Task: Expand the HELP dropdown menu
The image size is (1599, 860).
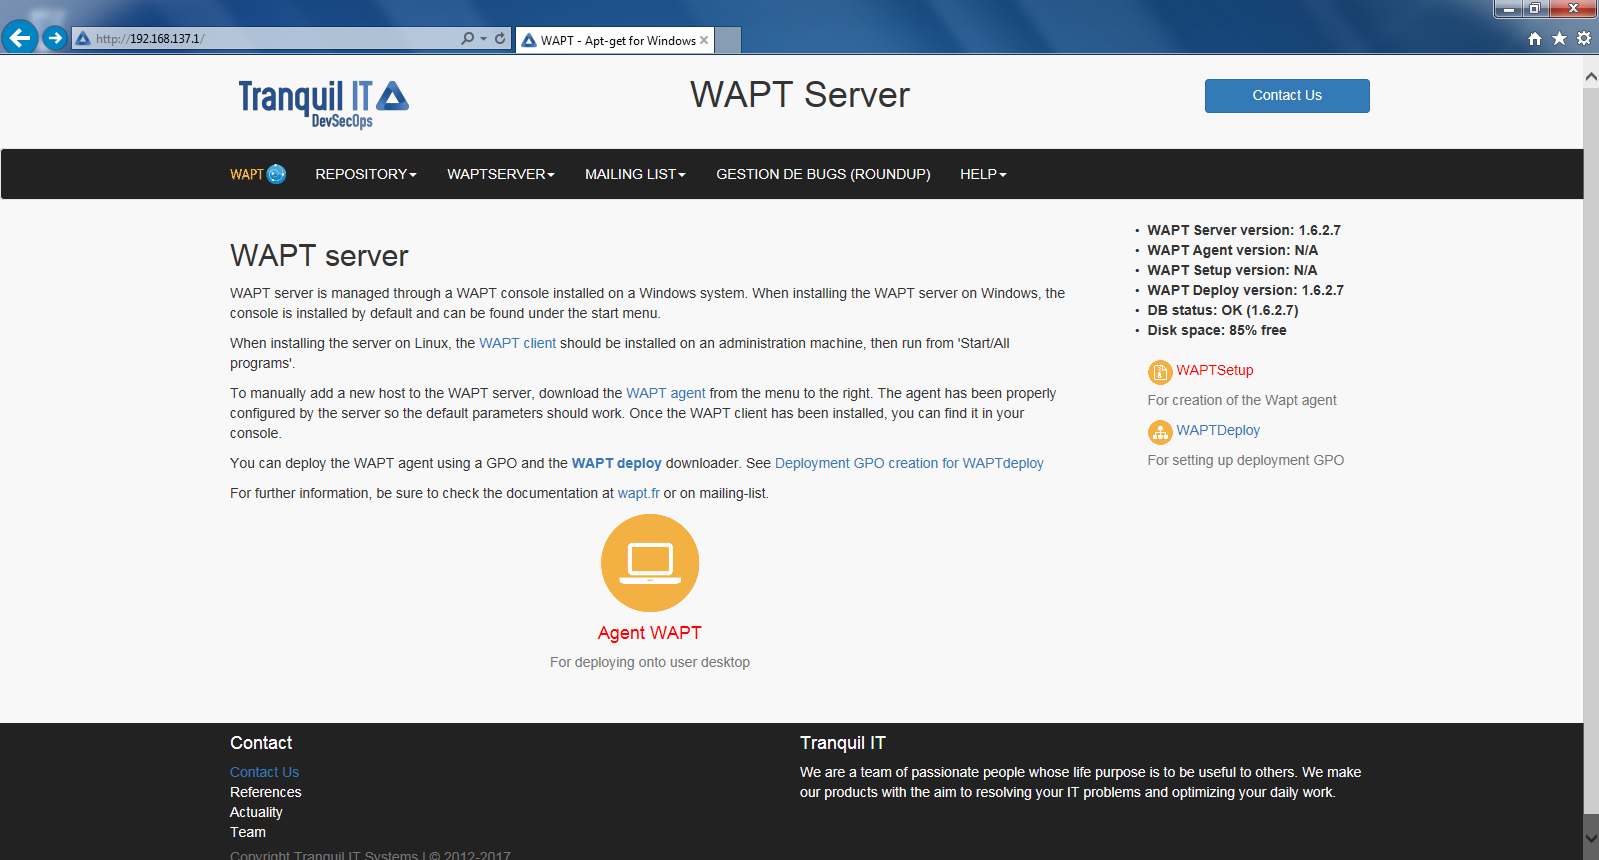Action: click(984, 174)
